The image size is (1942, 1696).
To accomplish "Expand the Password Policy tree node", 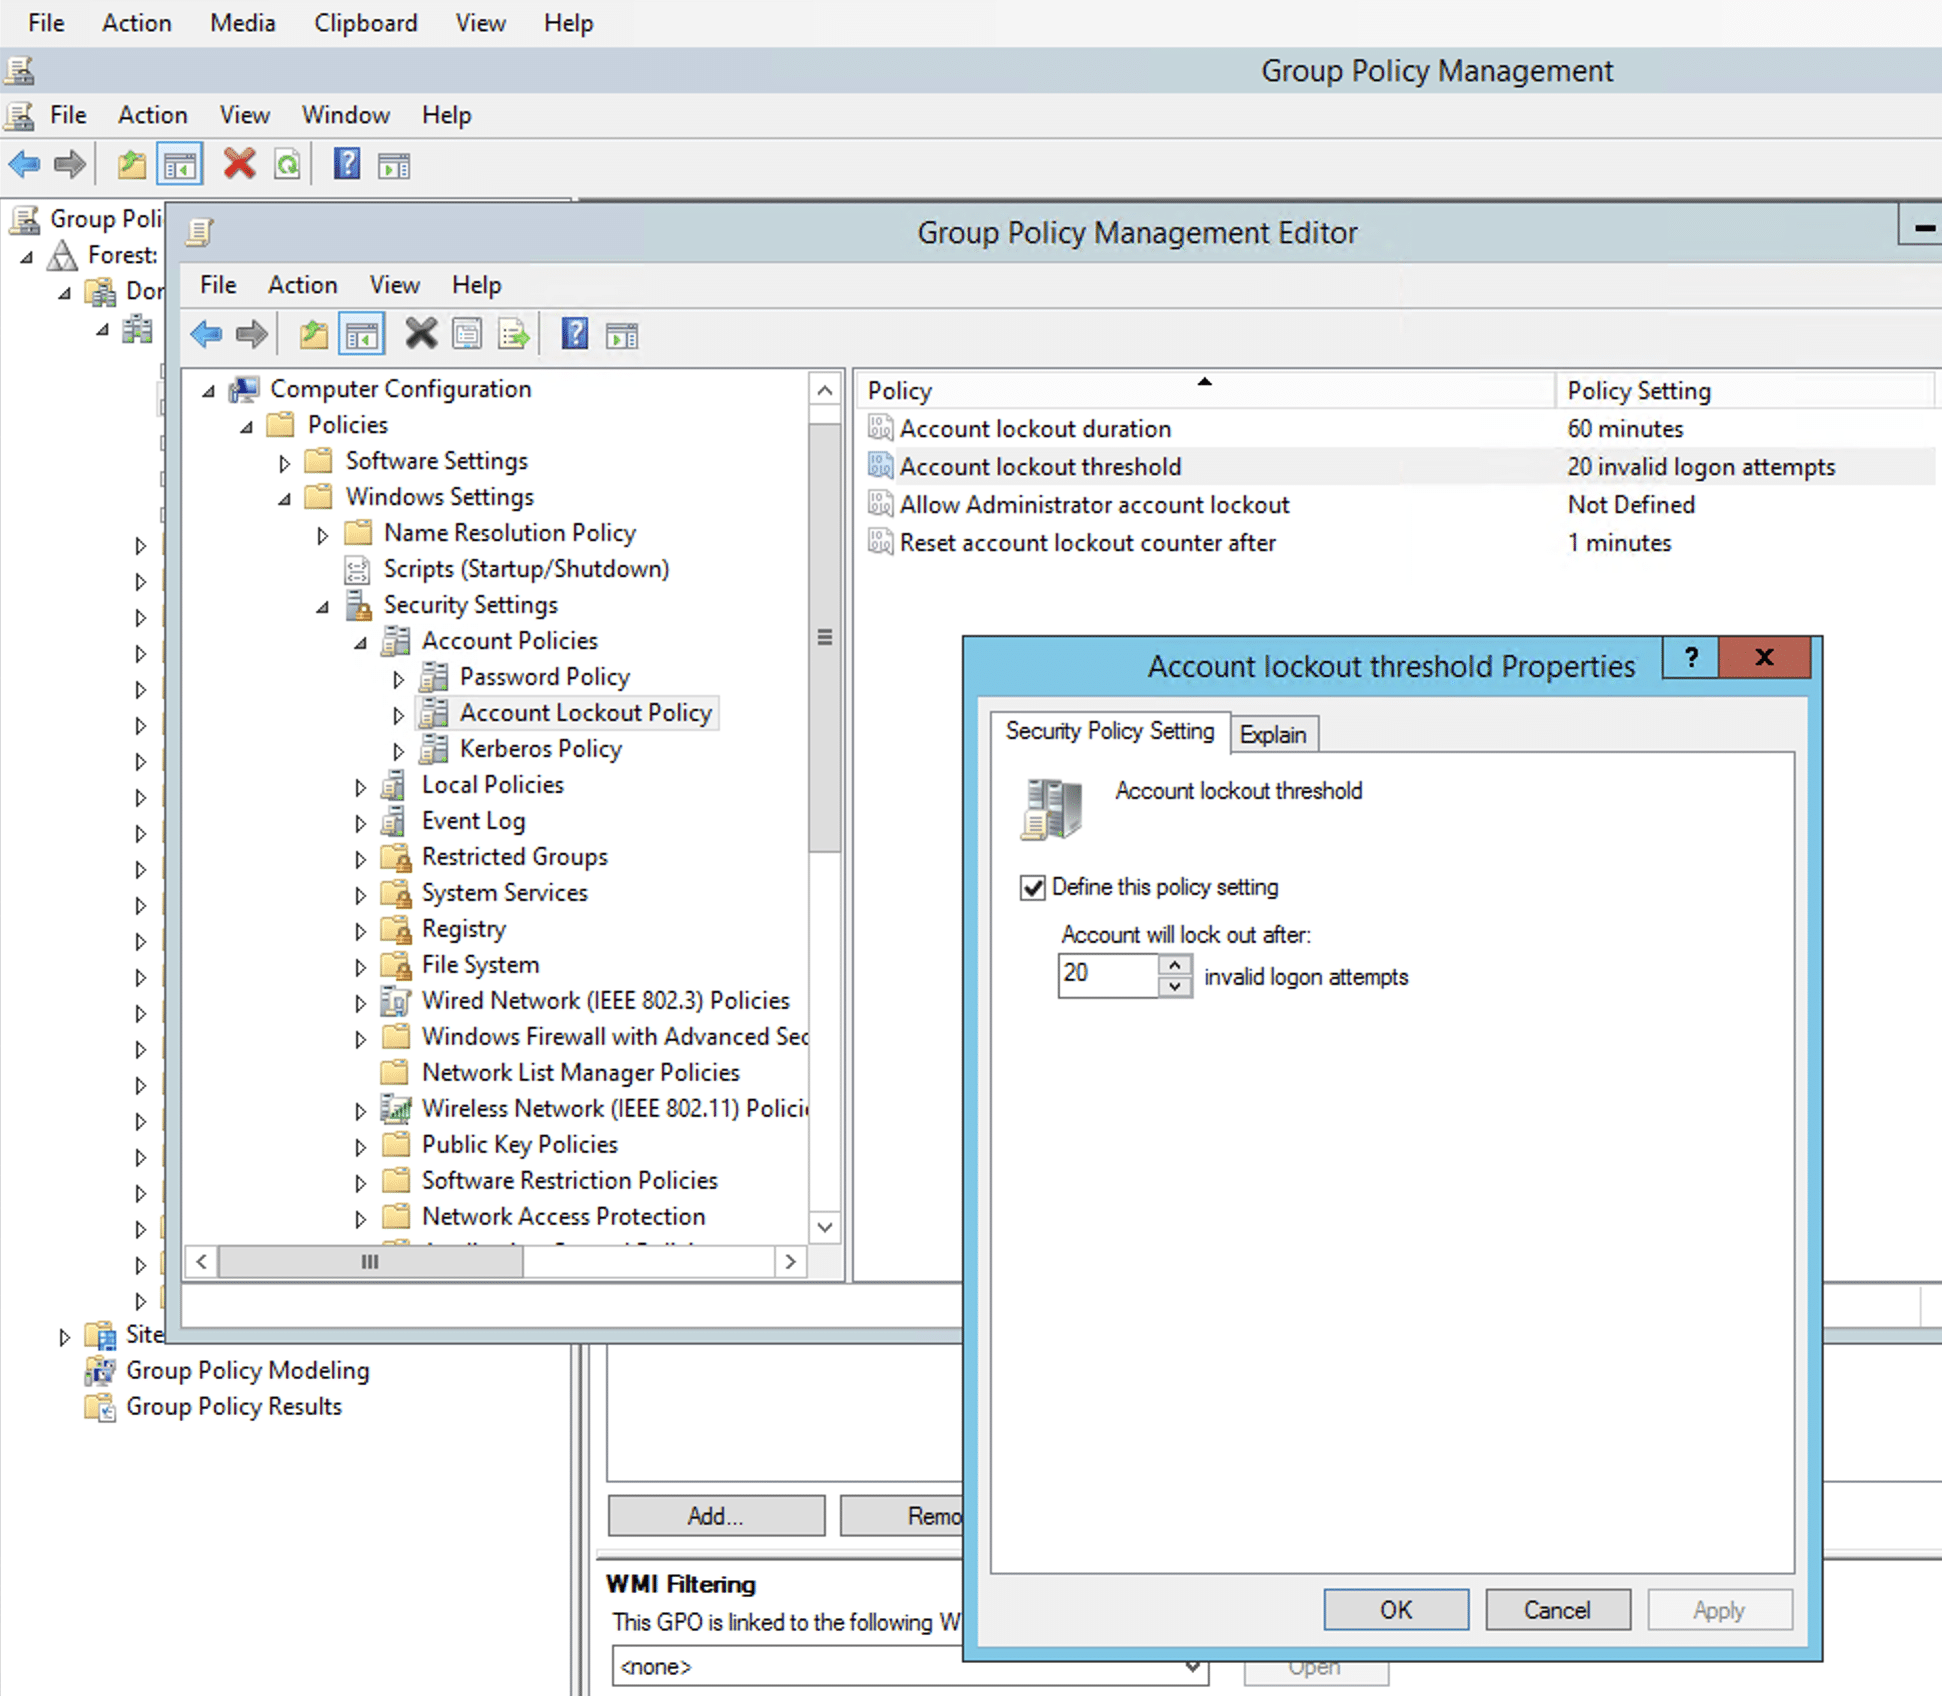I will pos(398,679).
